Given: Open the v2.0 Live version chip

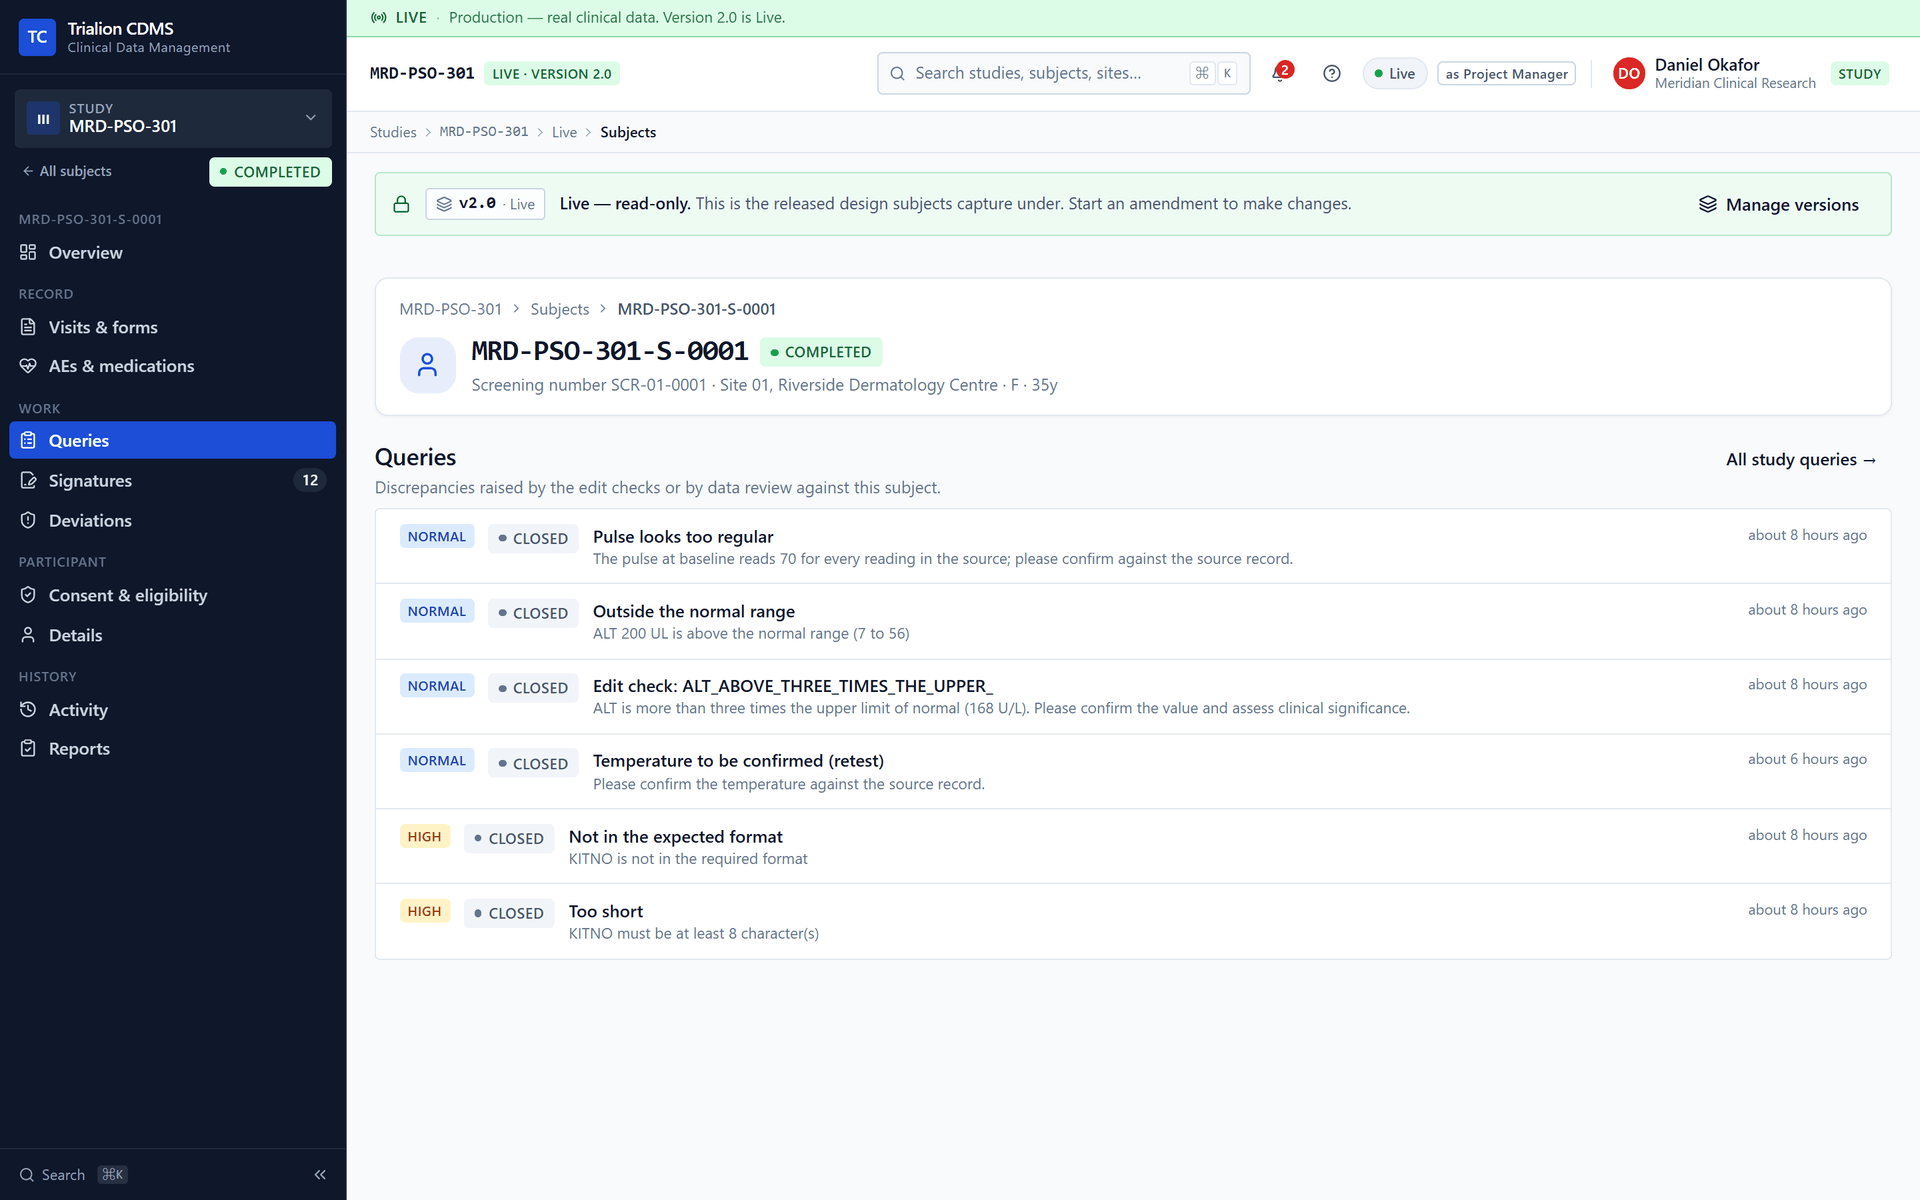Looking at the screenshot, I should 485,204.
